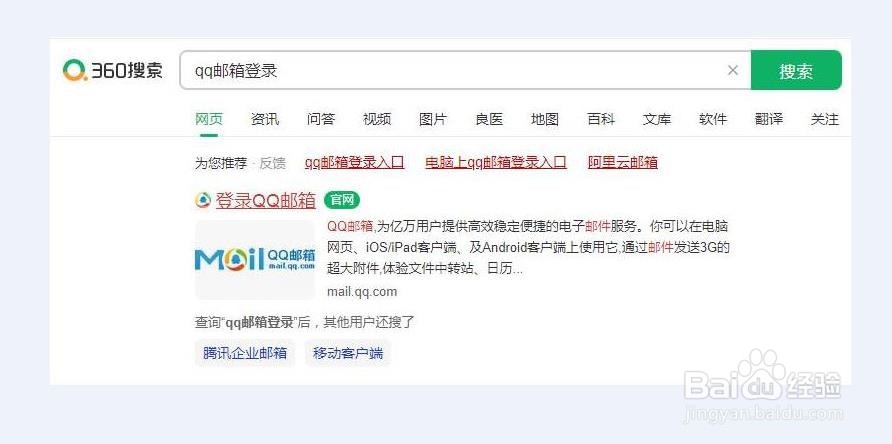Open the 翻译 tab
This screenshot has width=892, height=444.
click(769, 120)
